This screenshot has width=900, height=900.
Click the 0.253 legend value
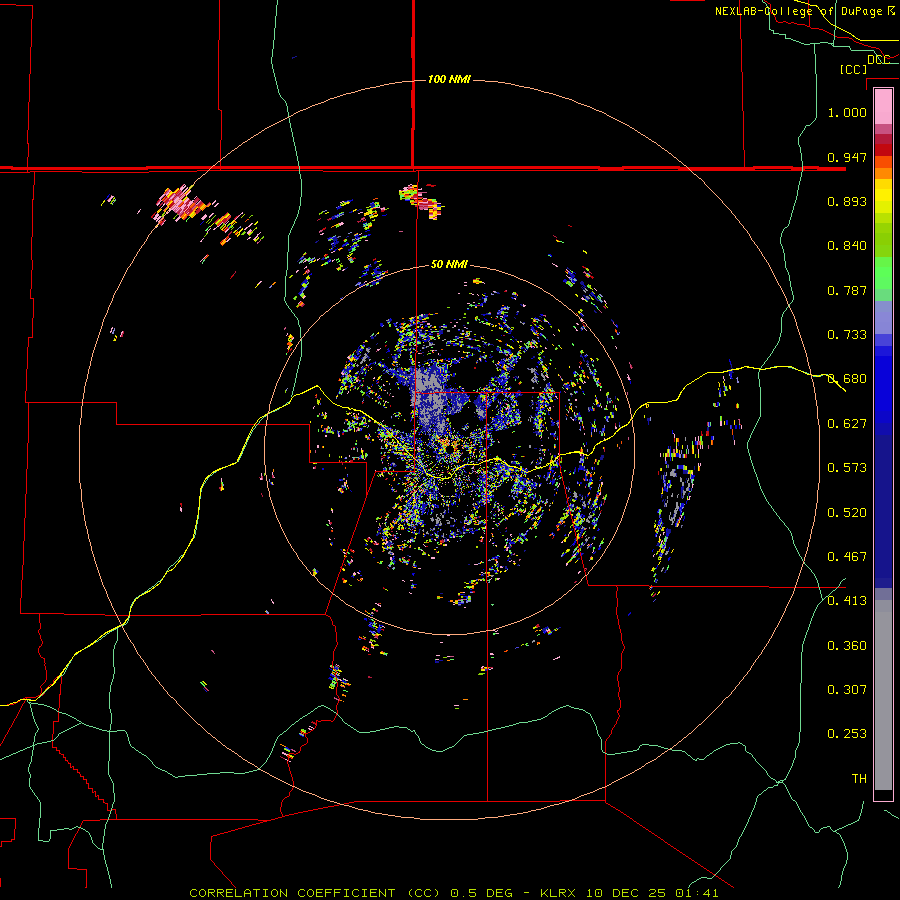(847, 734)
